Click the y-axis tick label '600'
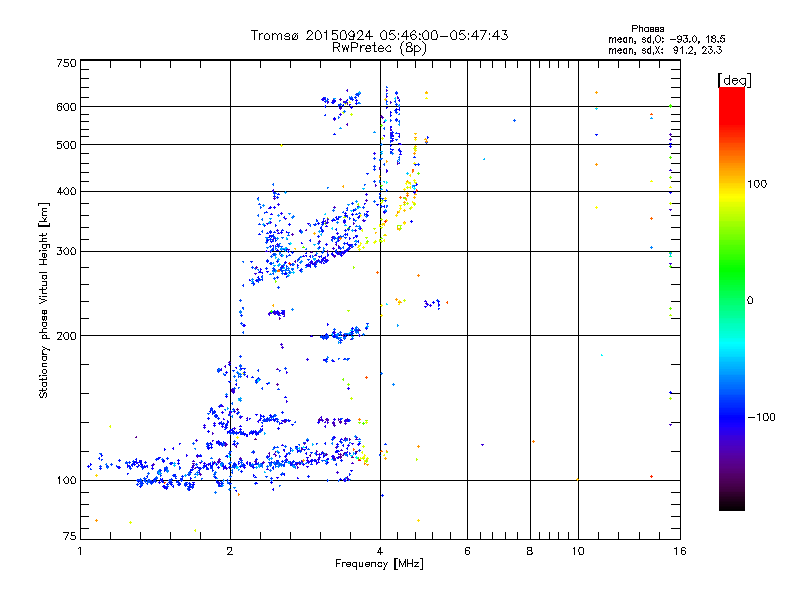This screenshot has width=800, height=600. click(x=66, y=107)
